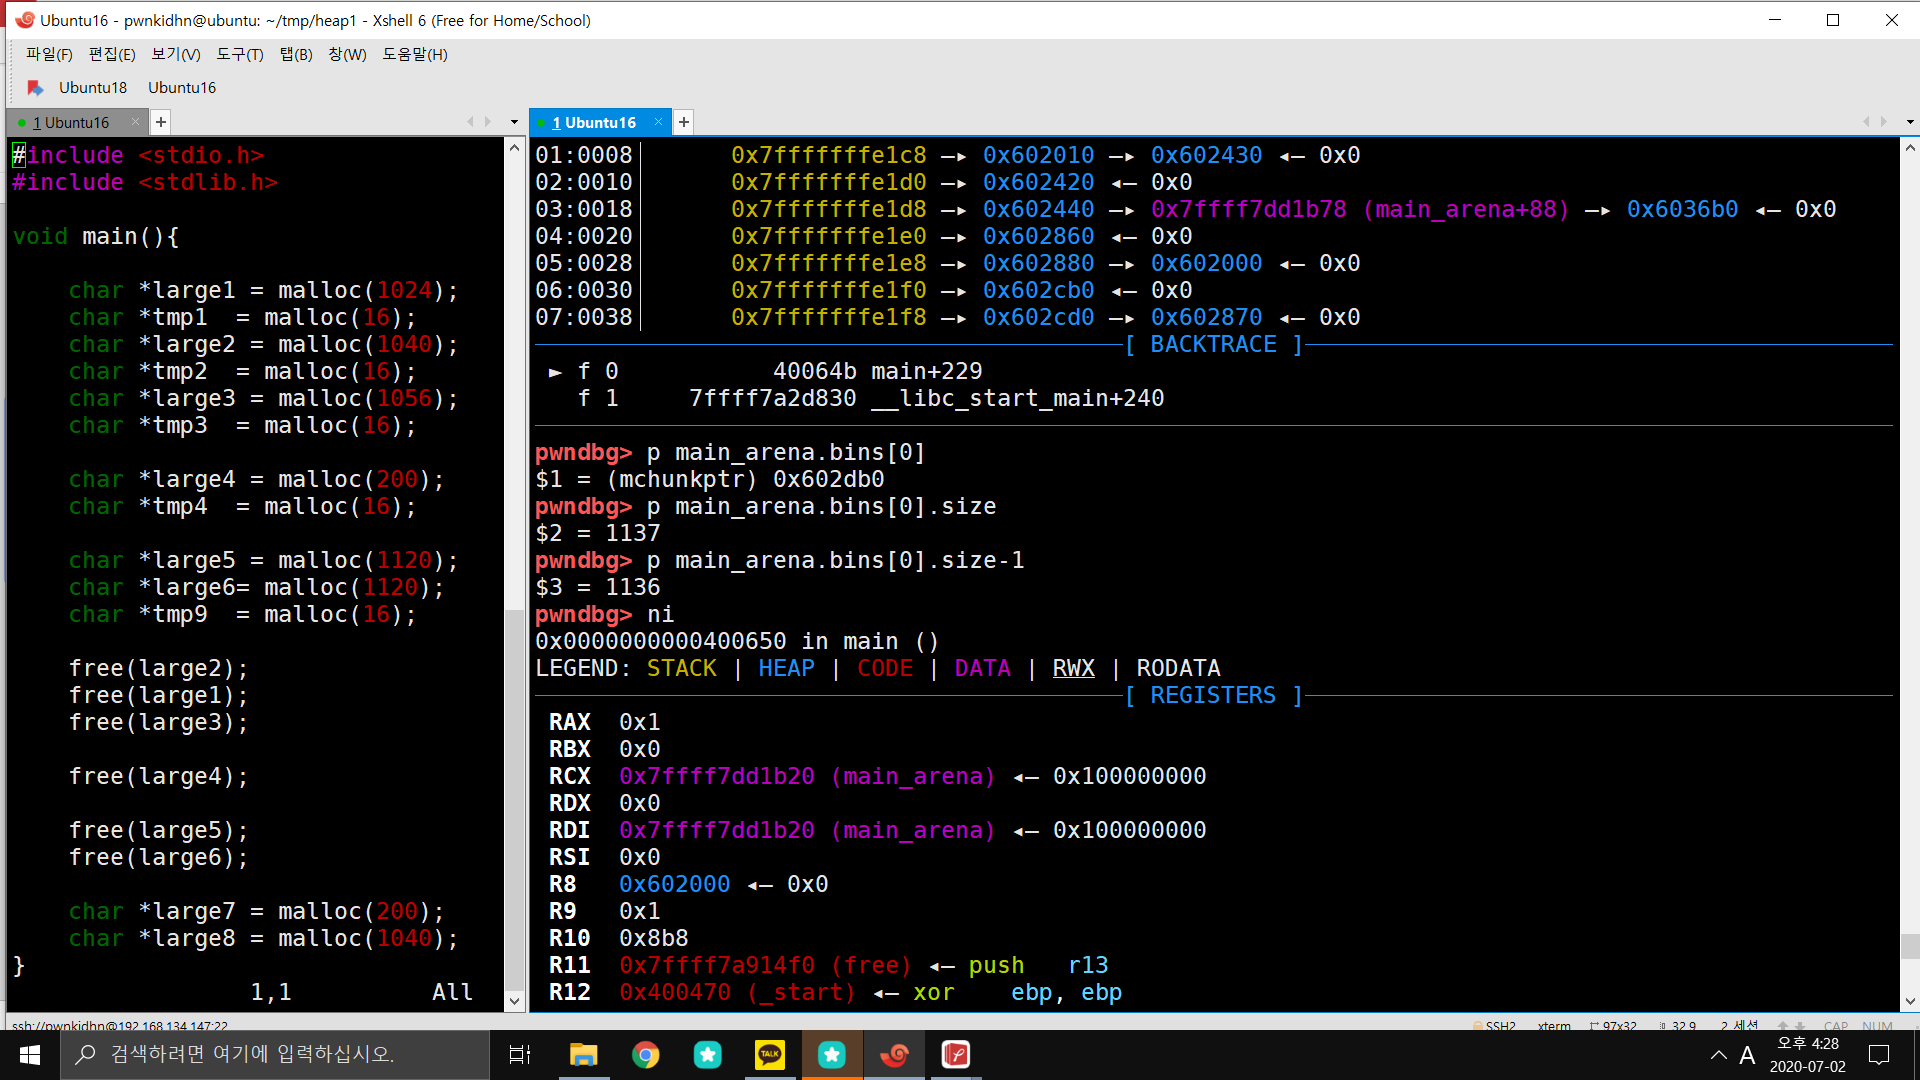Open the Windows Start menu

(x=30, y=1055)
